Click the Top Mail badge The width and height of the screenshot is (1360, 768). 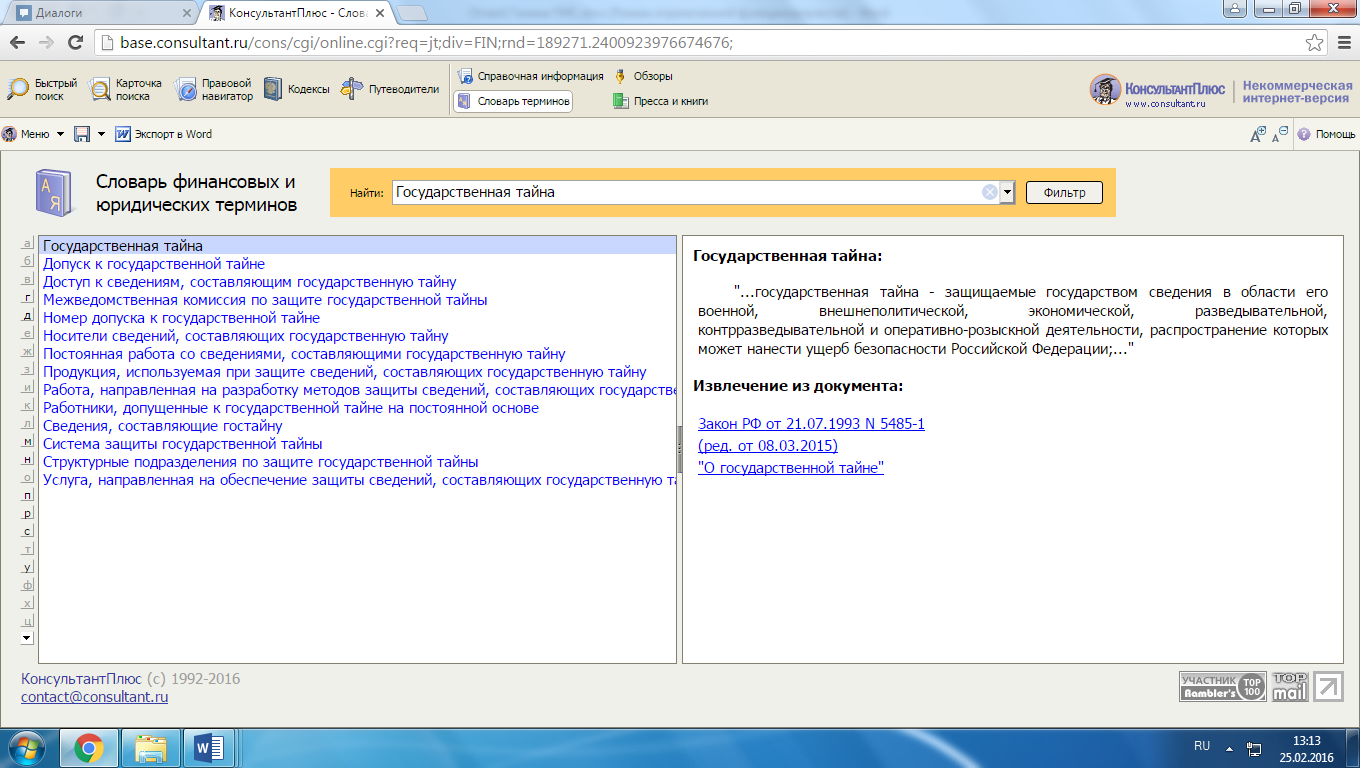click(1290, 687)
